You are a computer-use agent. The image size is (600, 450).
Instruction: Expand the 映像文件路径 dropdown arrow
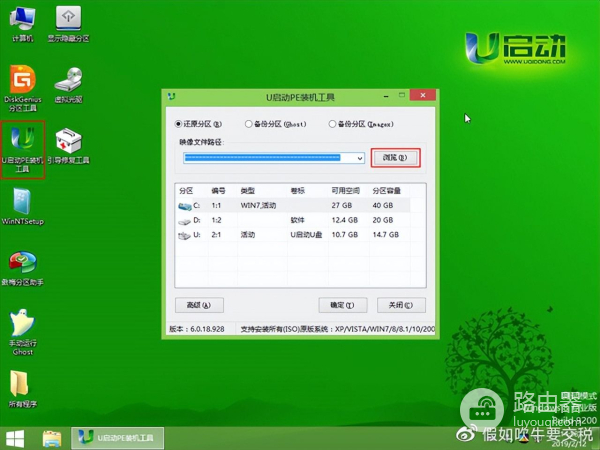360,158
